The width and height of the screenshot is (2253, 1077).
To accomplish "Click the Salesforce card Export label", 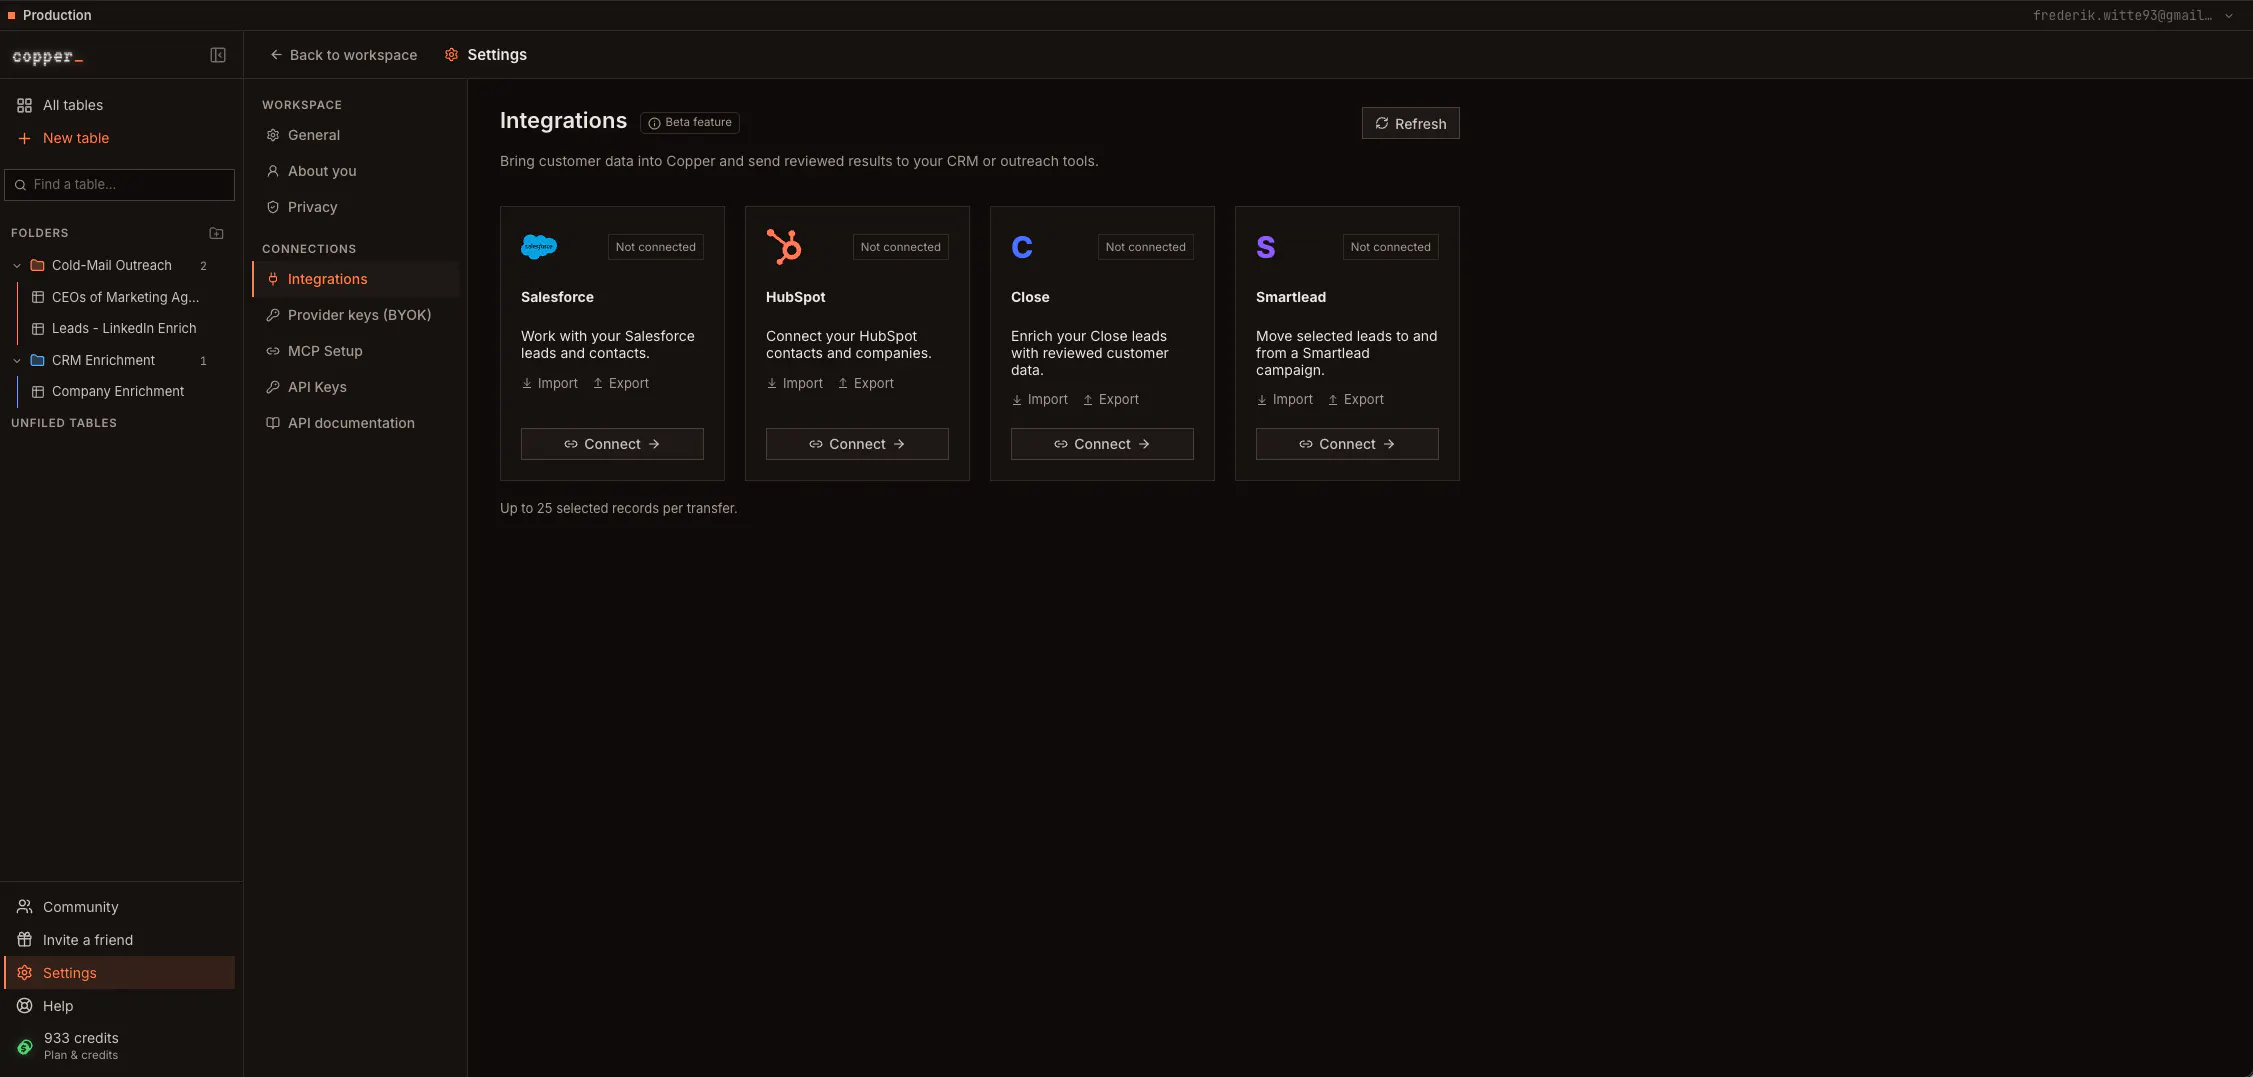I will tap(621, 383).
